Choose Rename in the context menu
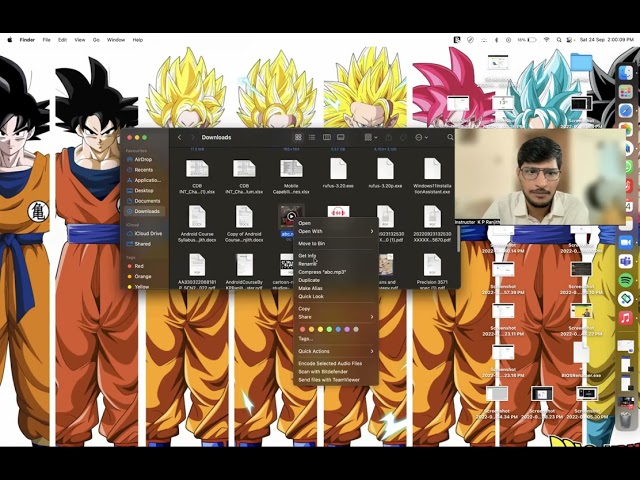Screen dimensions: 640x480 tap(336, 264)
